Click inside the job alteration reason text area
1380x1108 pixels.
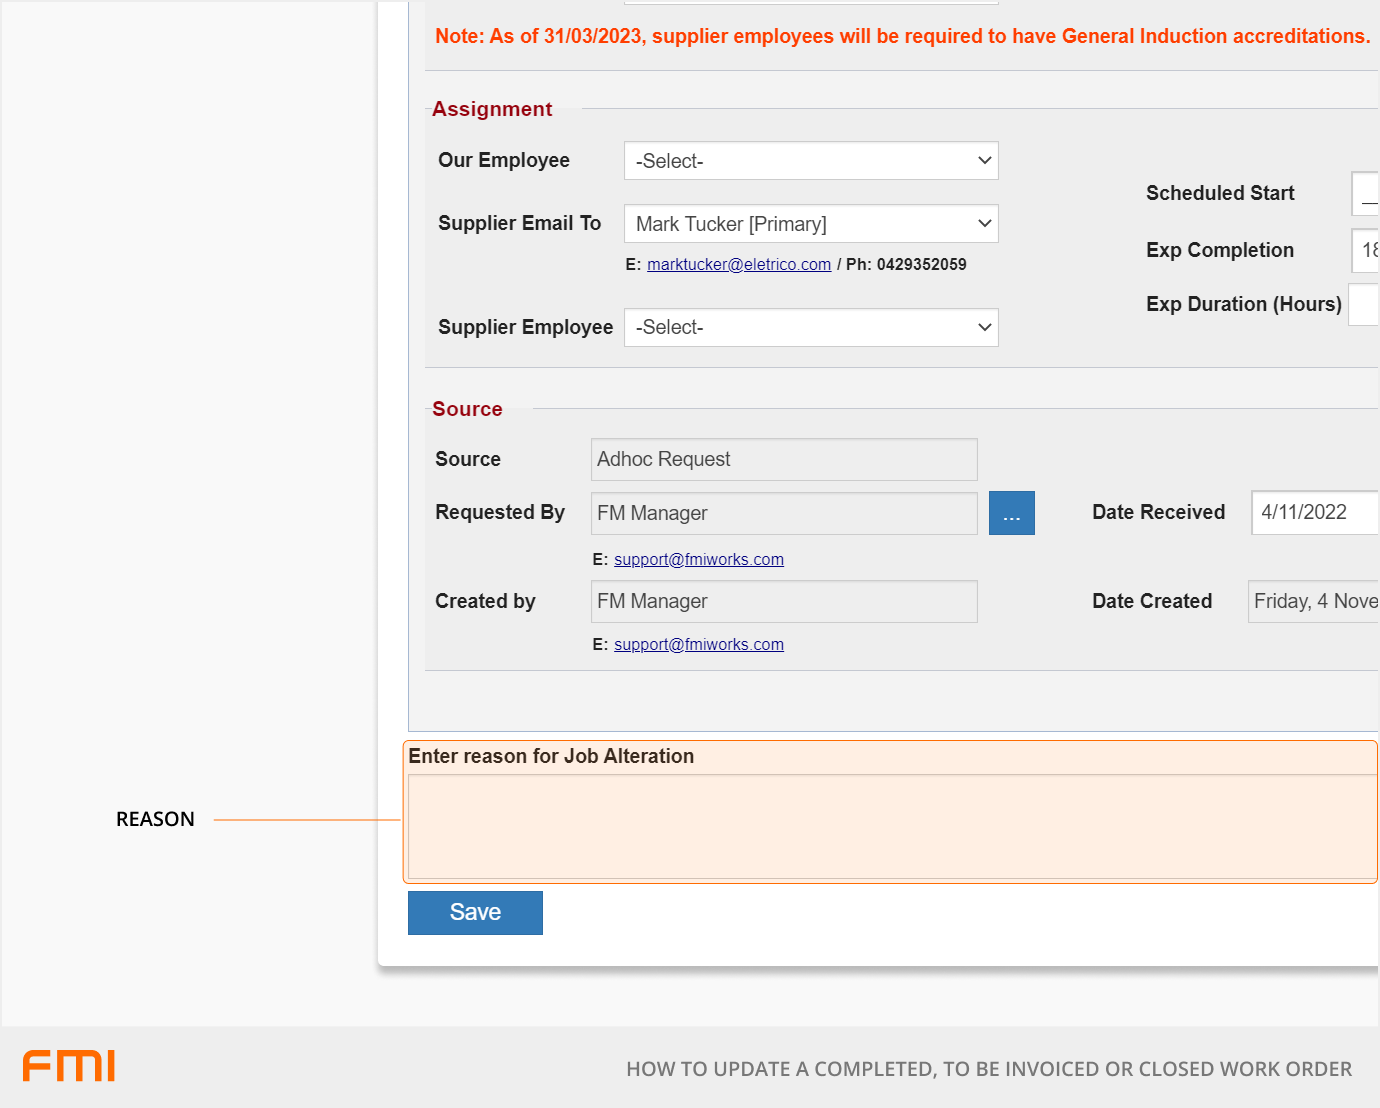890,827
